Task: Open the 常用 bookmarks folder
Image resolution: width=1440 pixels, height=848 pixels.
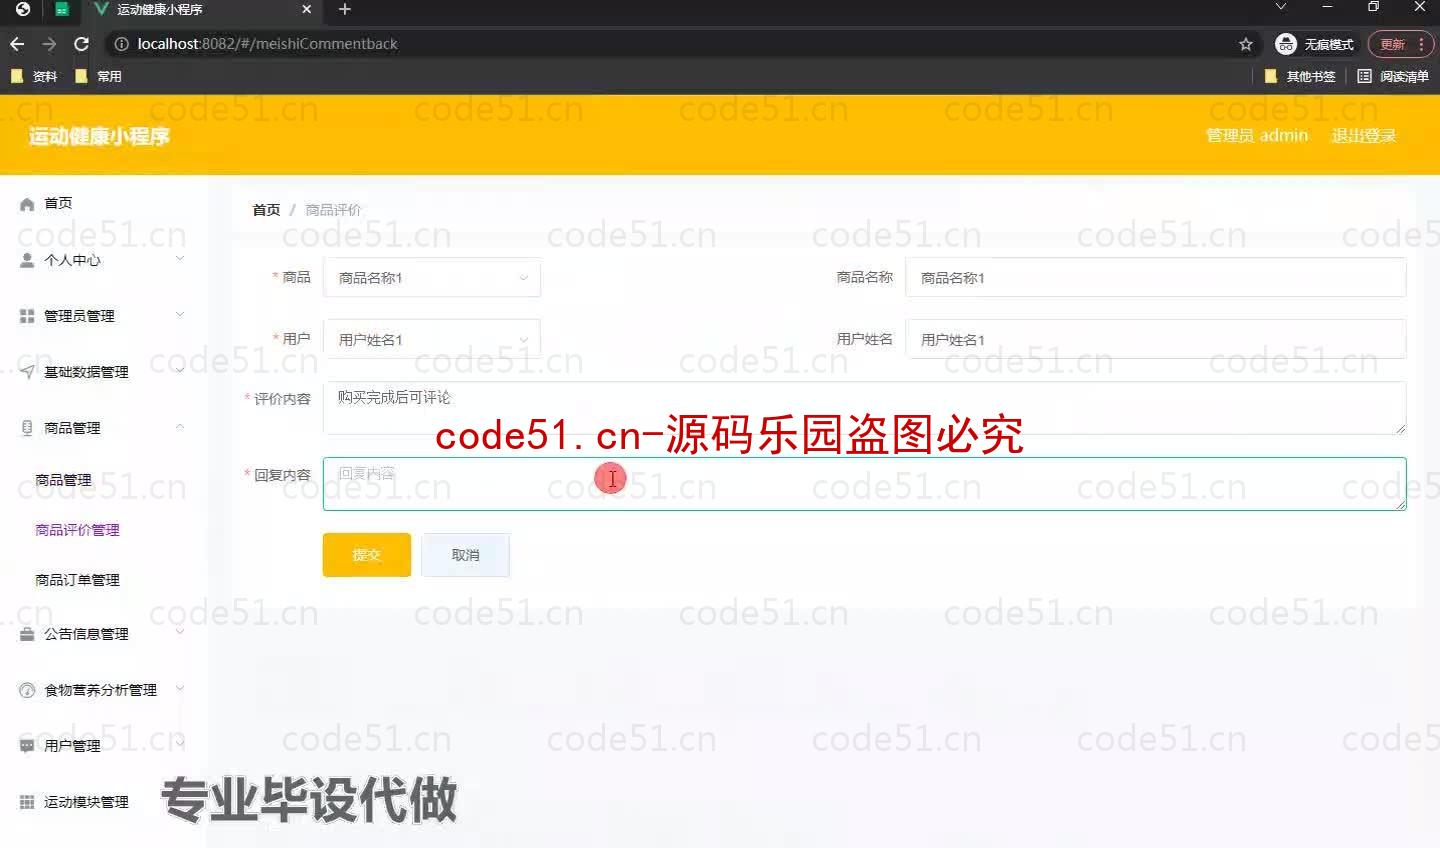Action: (x=98, y=76)
